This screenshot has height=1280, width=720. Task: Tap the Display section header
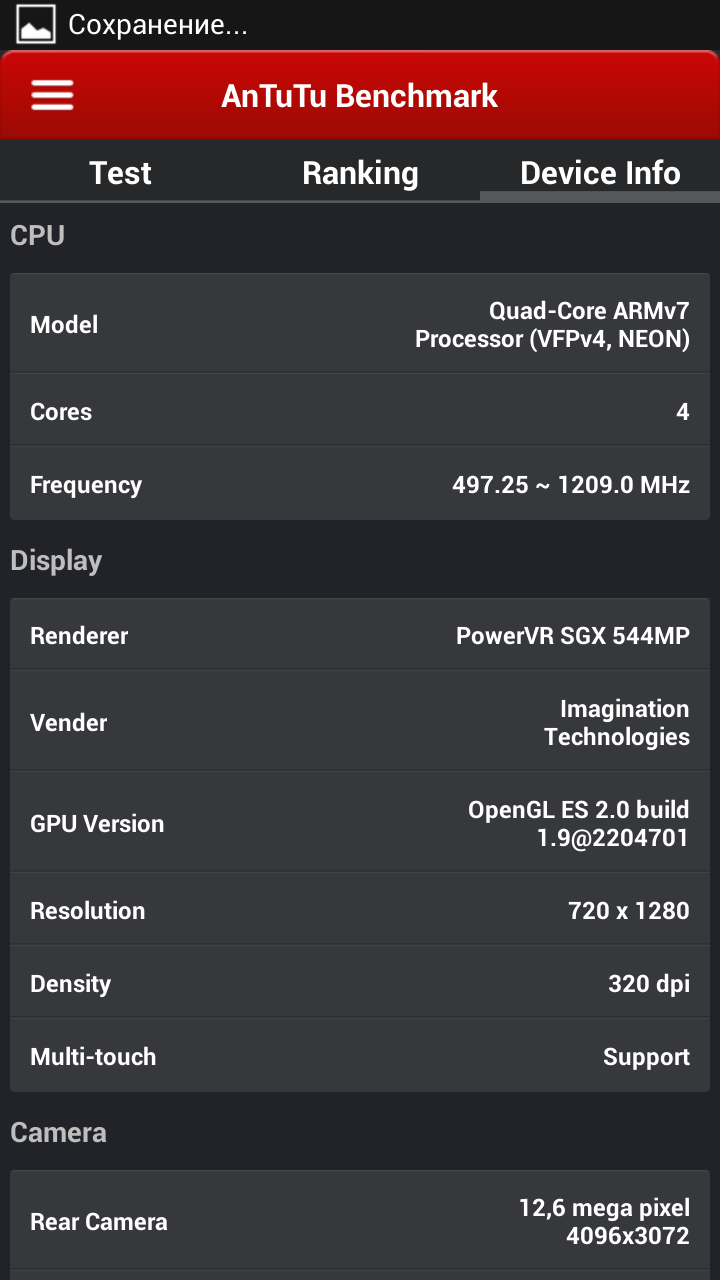[x=56, y=561]
